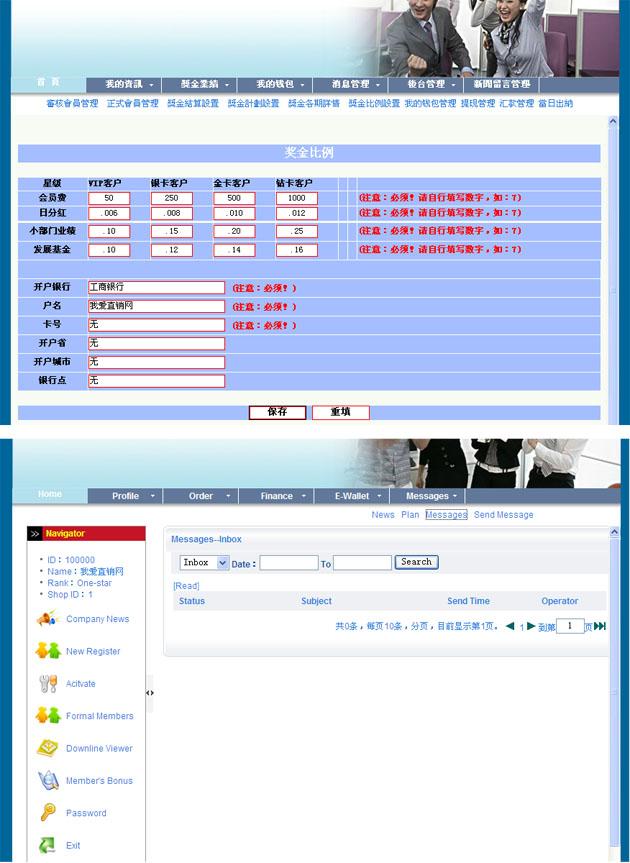Click the Member's Bonus magnifier icon
This screenshot has width=630, height=863.
click(47, 781)
